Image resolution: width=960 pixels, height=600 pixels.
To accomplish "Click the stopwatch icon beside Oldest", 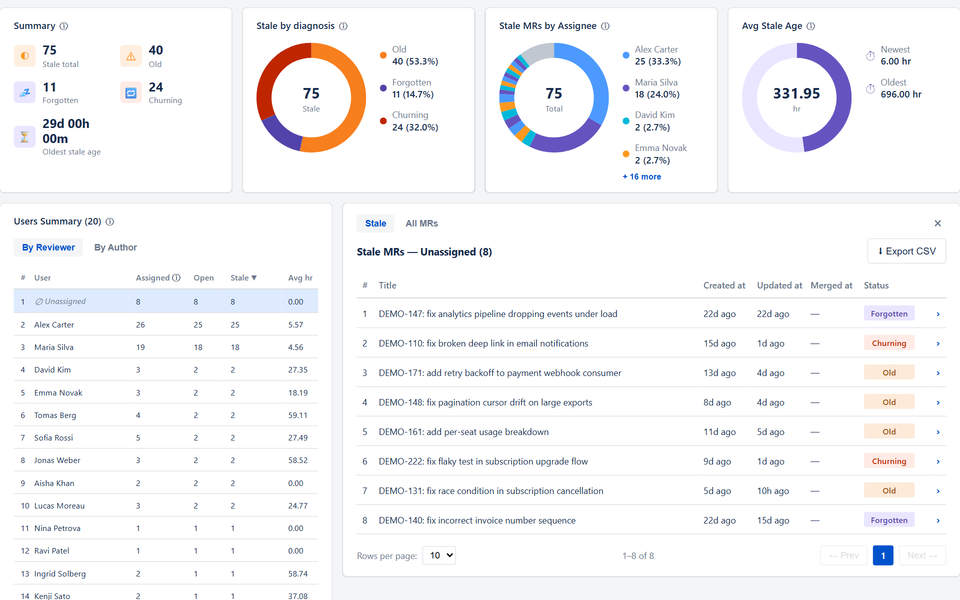I will (870, 89).
